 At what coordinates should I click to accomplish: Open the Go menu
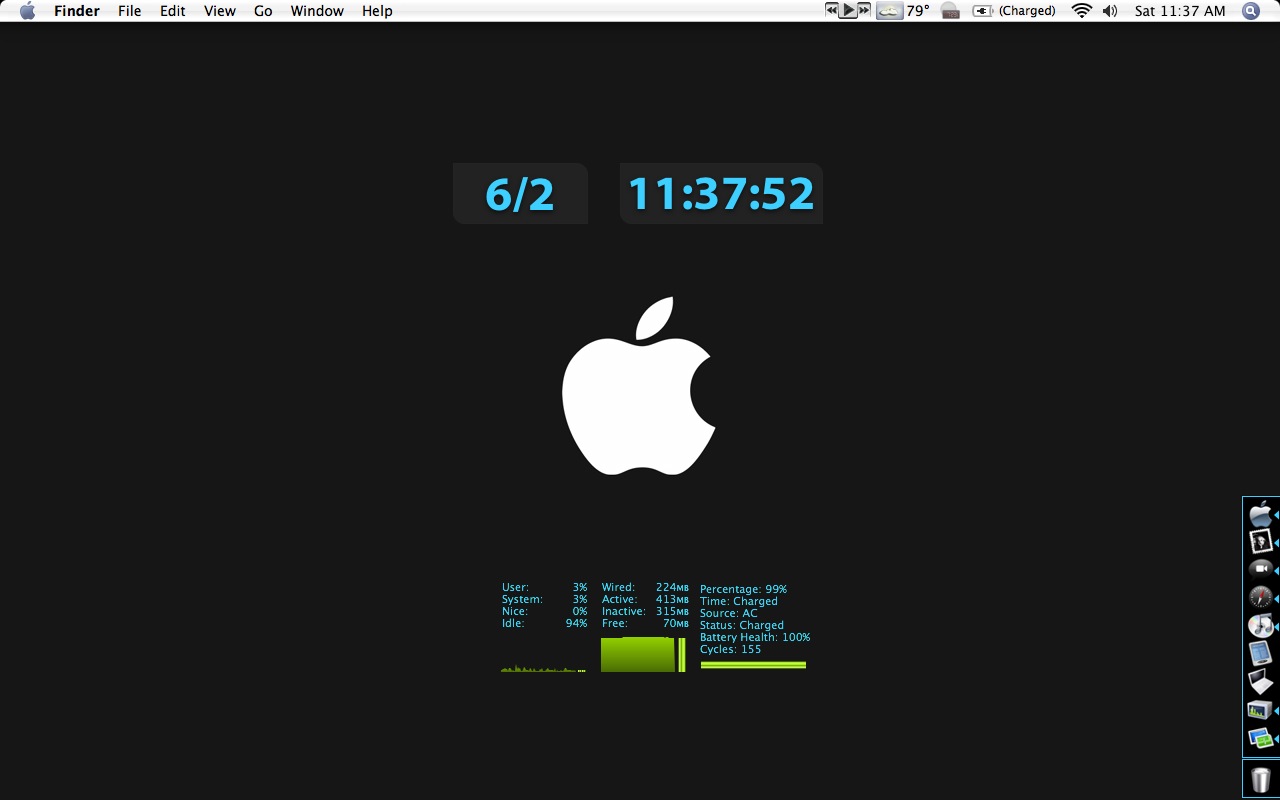click(x=263, y=11)
